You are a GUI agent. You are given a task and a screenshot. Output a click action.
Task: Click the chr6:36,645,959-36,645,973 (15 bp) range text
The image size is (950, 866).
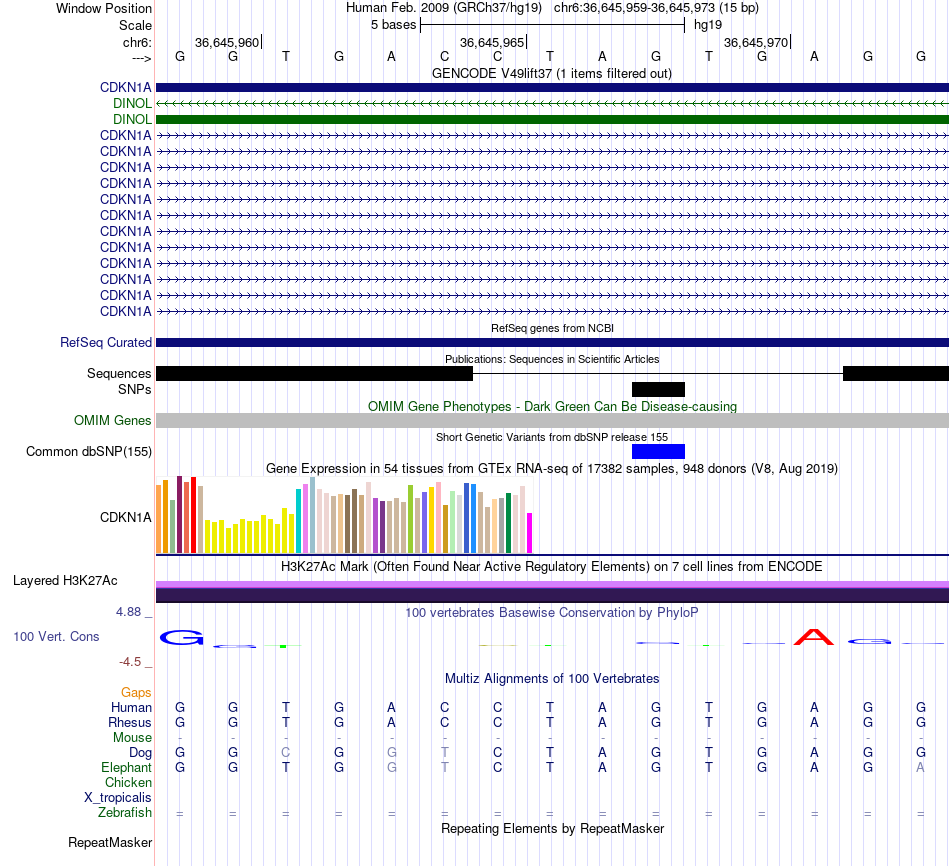coord(656,8)
